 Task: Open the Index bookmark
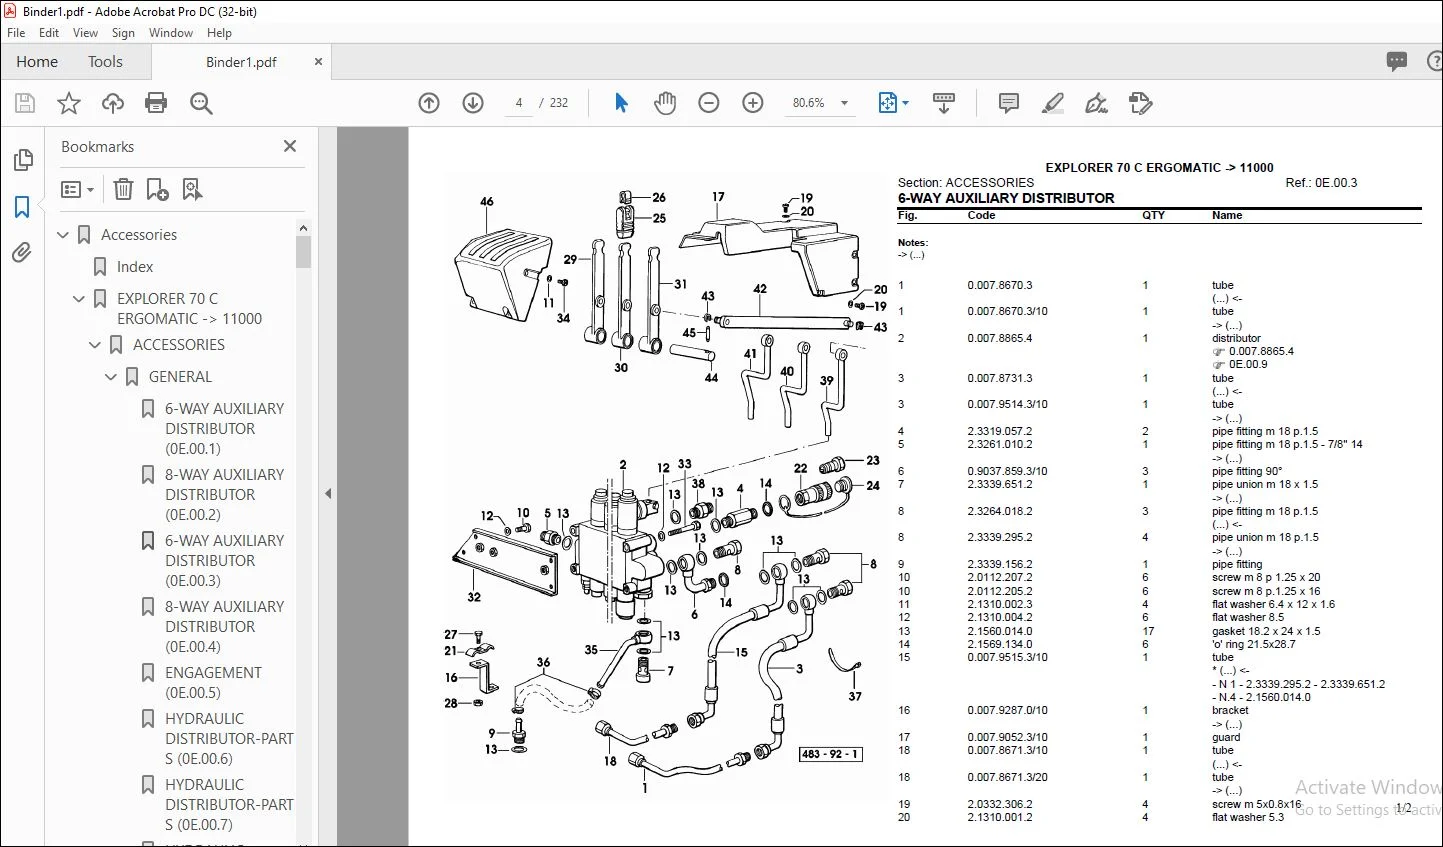[135, 267]
